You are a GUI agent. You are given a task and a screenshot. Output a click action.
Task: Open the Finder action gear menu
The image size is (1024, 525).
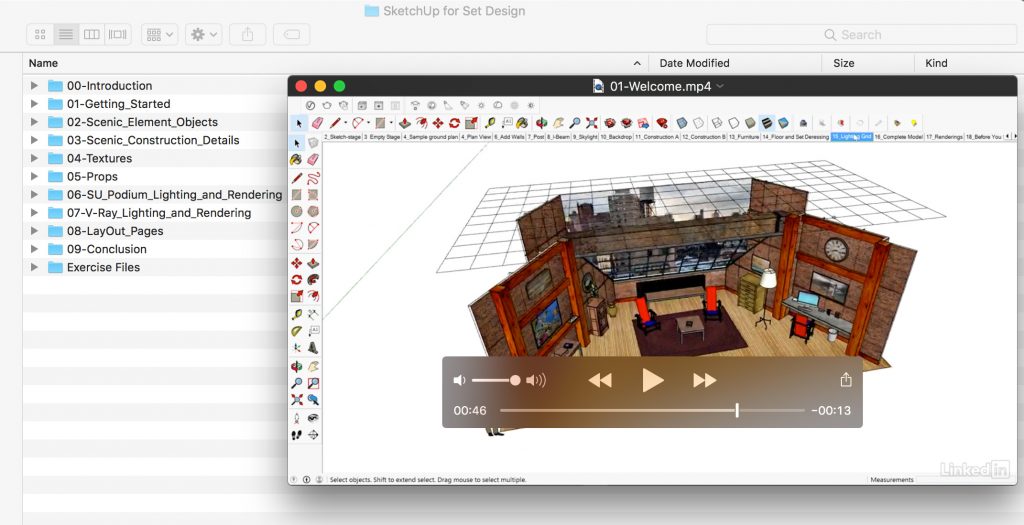[x=204, y=35]
